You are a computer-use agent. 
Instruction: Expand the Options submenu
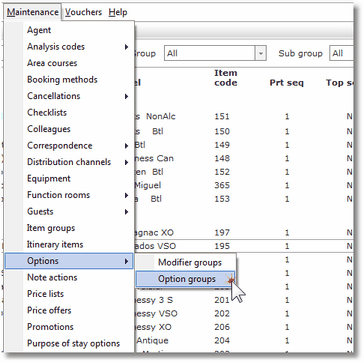[x=69, y=261]
